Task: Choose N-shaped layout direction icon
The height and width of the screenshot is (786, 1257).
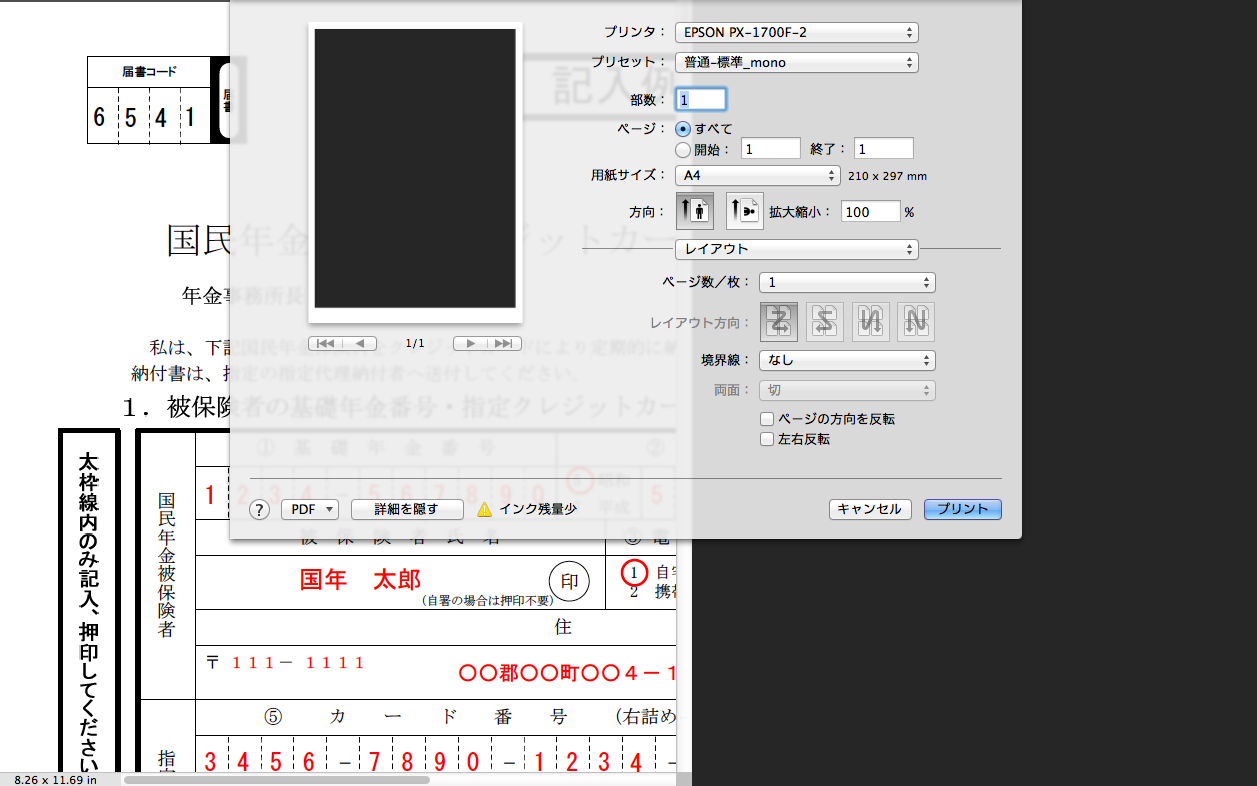Action: 916,322
